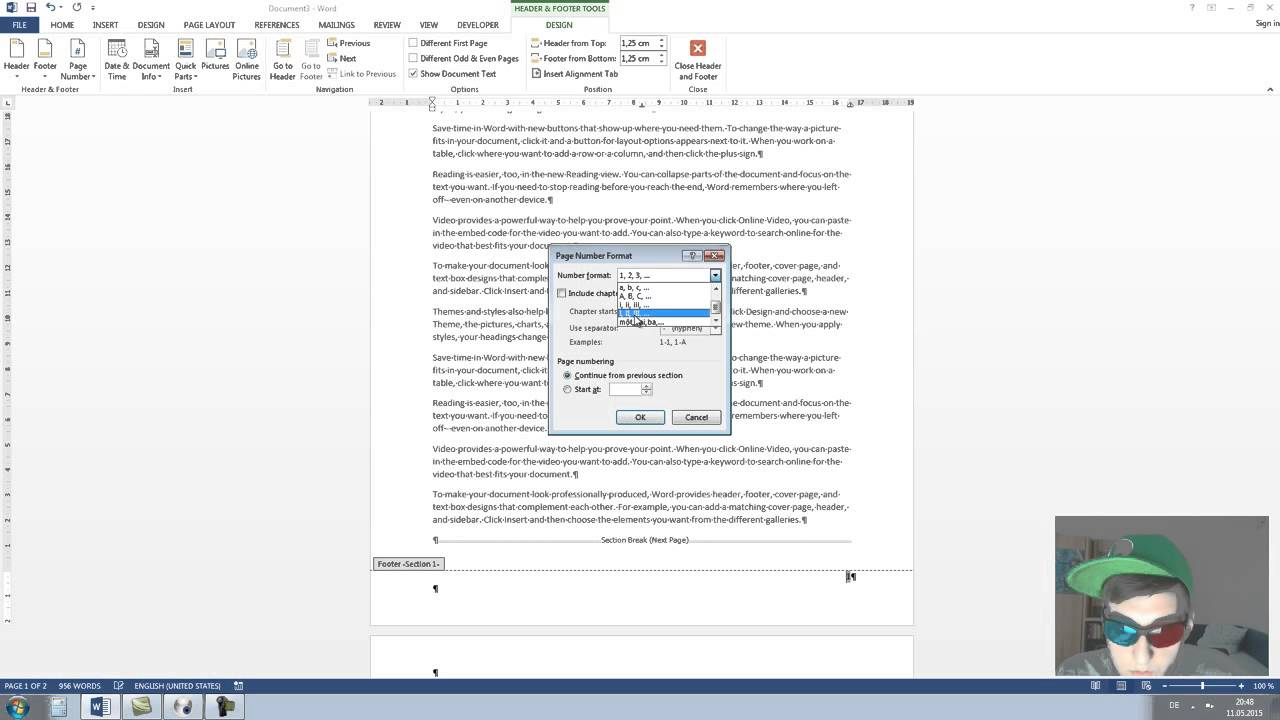Click Insert Alignment Tab
Screen dimensions: 1280x720
(x=574, y=73)
